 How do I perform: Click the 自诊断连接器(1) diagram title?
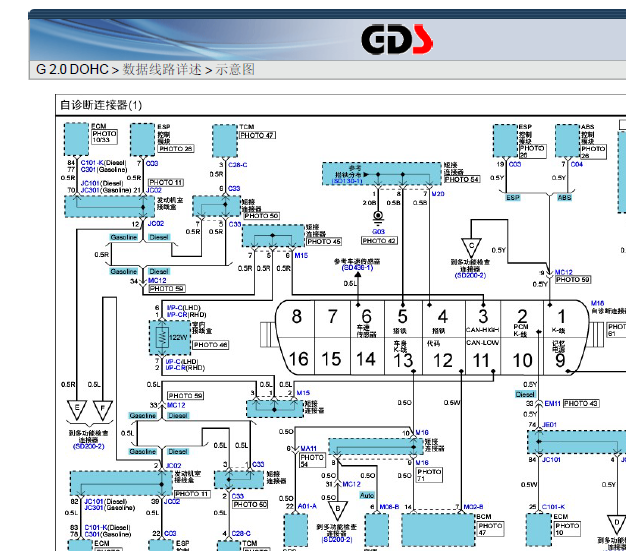pos(101,105)
